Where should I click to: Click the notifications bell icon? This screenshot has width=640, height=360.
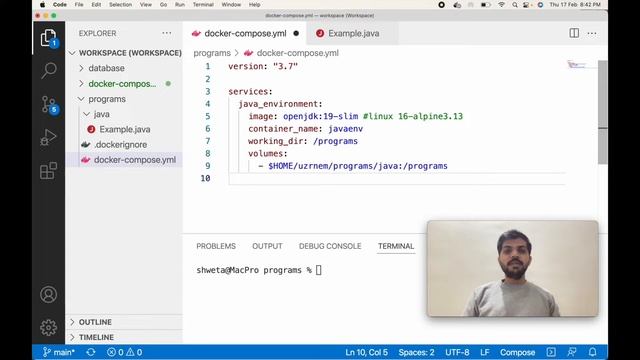[593, 352]
